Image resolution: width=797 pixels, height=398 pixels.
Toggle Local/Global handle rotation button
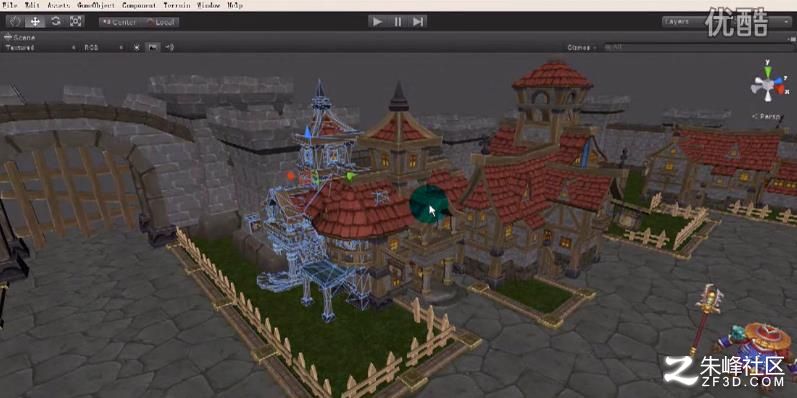pos(161,22)
